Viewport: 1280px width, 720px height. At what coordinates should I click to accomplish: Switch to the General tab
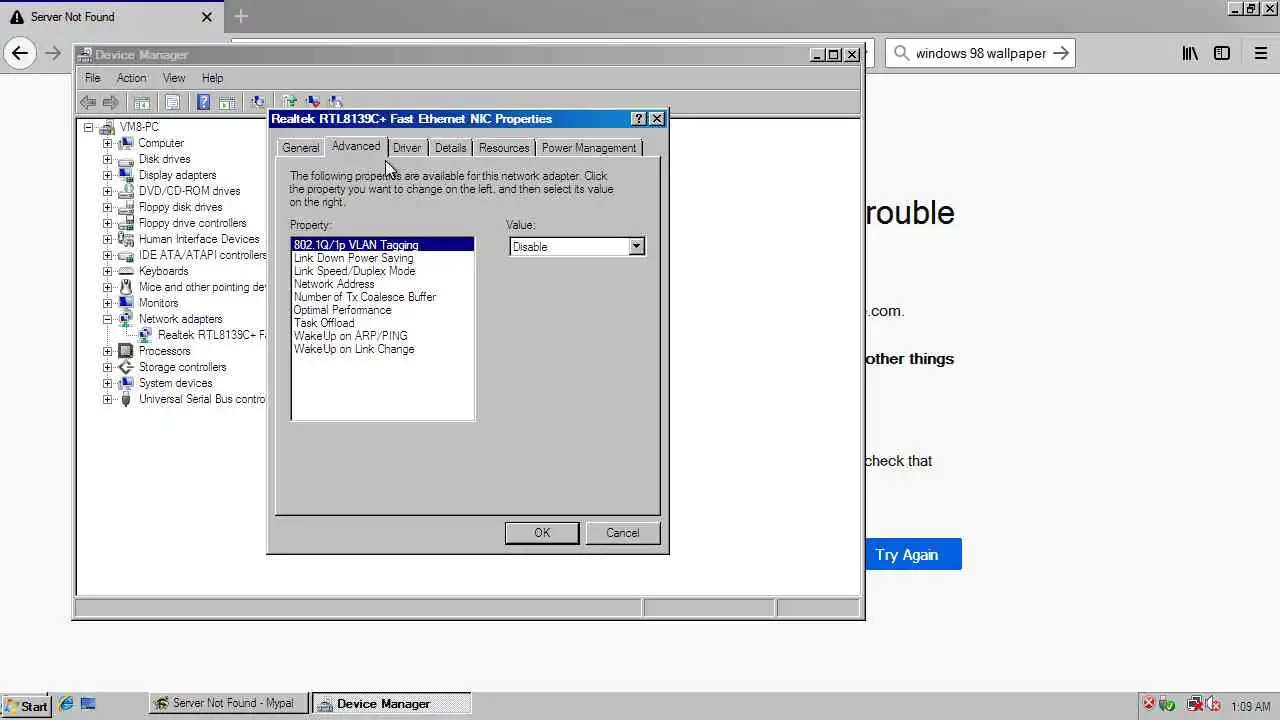click(300, 148)
